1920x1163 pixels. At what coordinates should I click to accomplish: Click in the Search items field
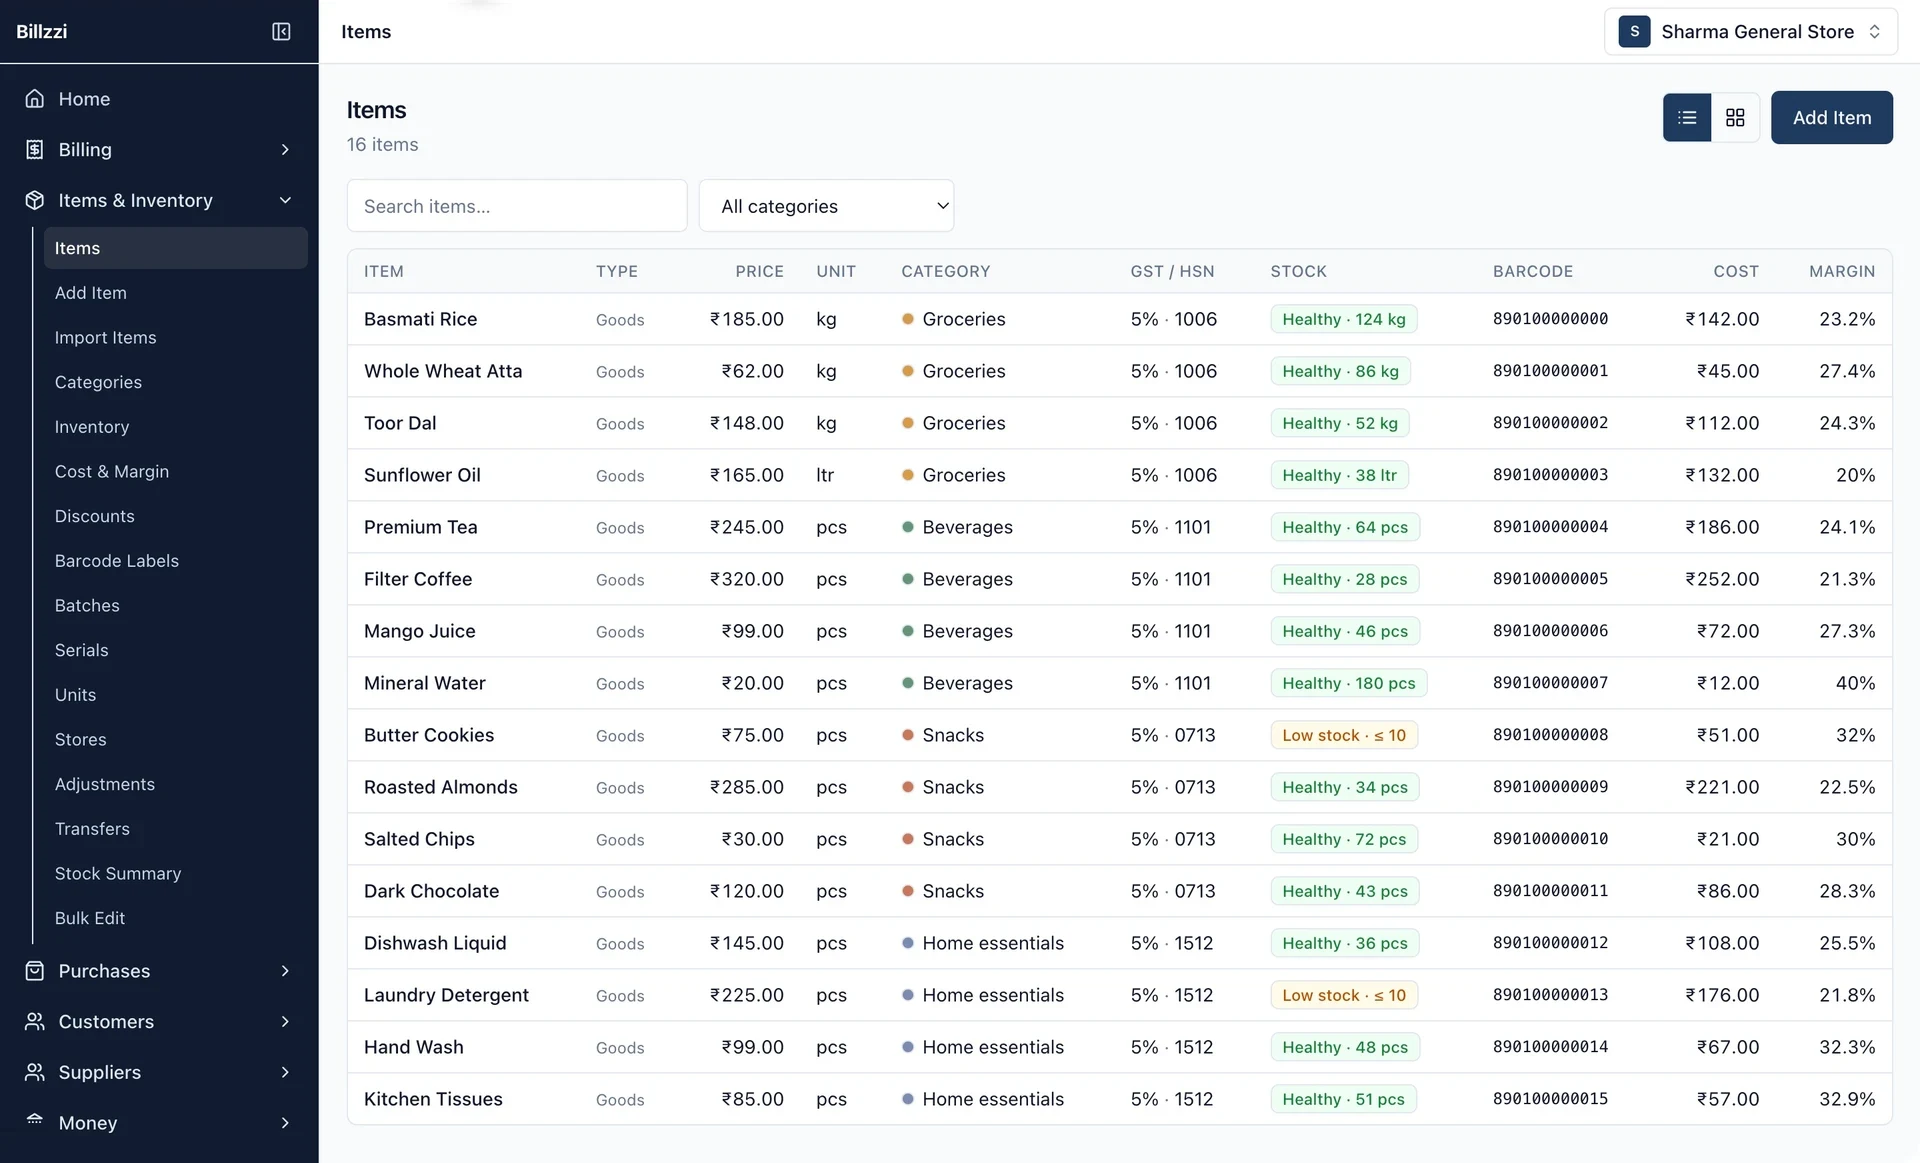coord(517,206)
